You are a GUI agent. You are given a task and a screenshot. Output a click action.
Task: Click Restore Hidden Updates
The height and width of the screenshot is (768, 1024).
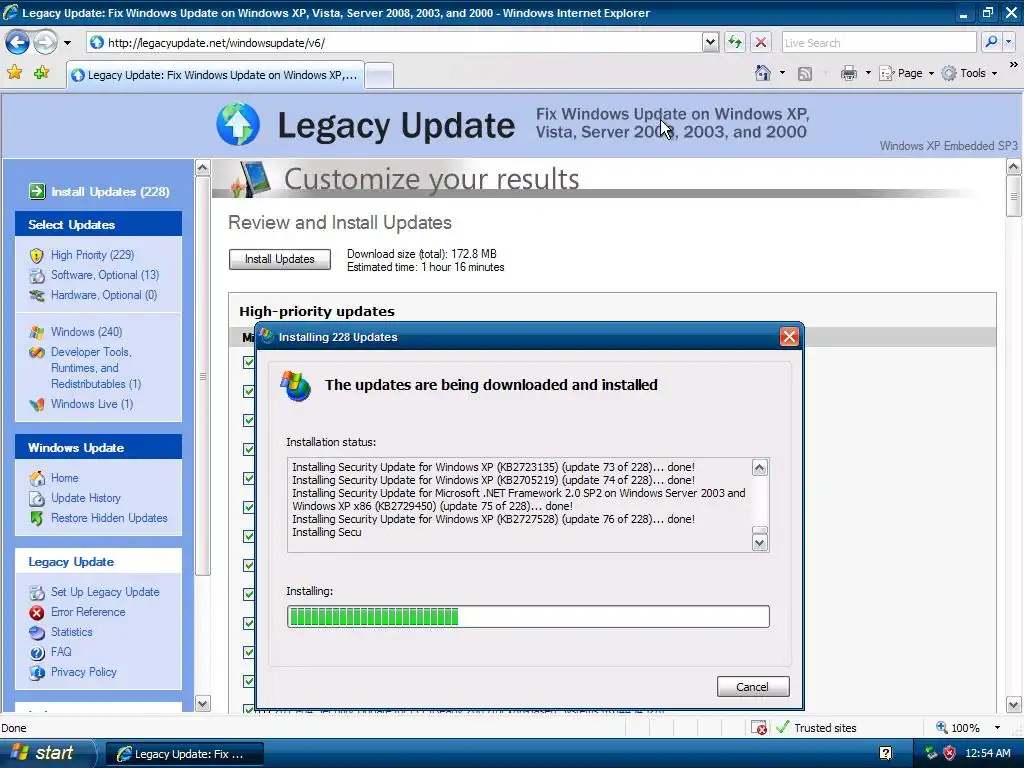(109, 518)
